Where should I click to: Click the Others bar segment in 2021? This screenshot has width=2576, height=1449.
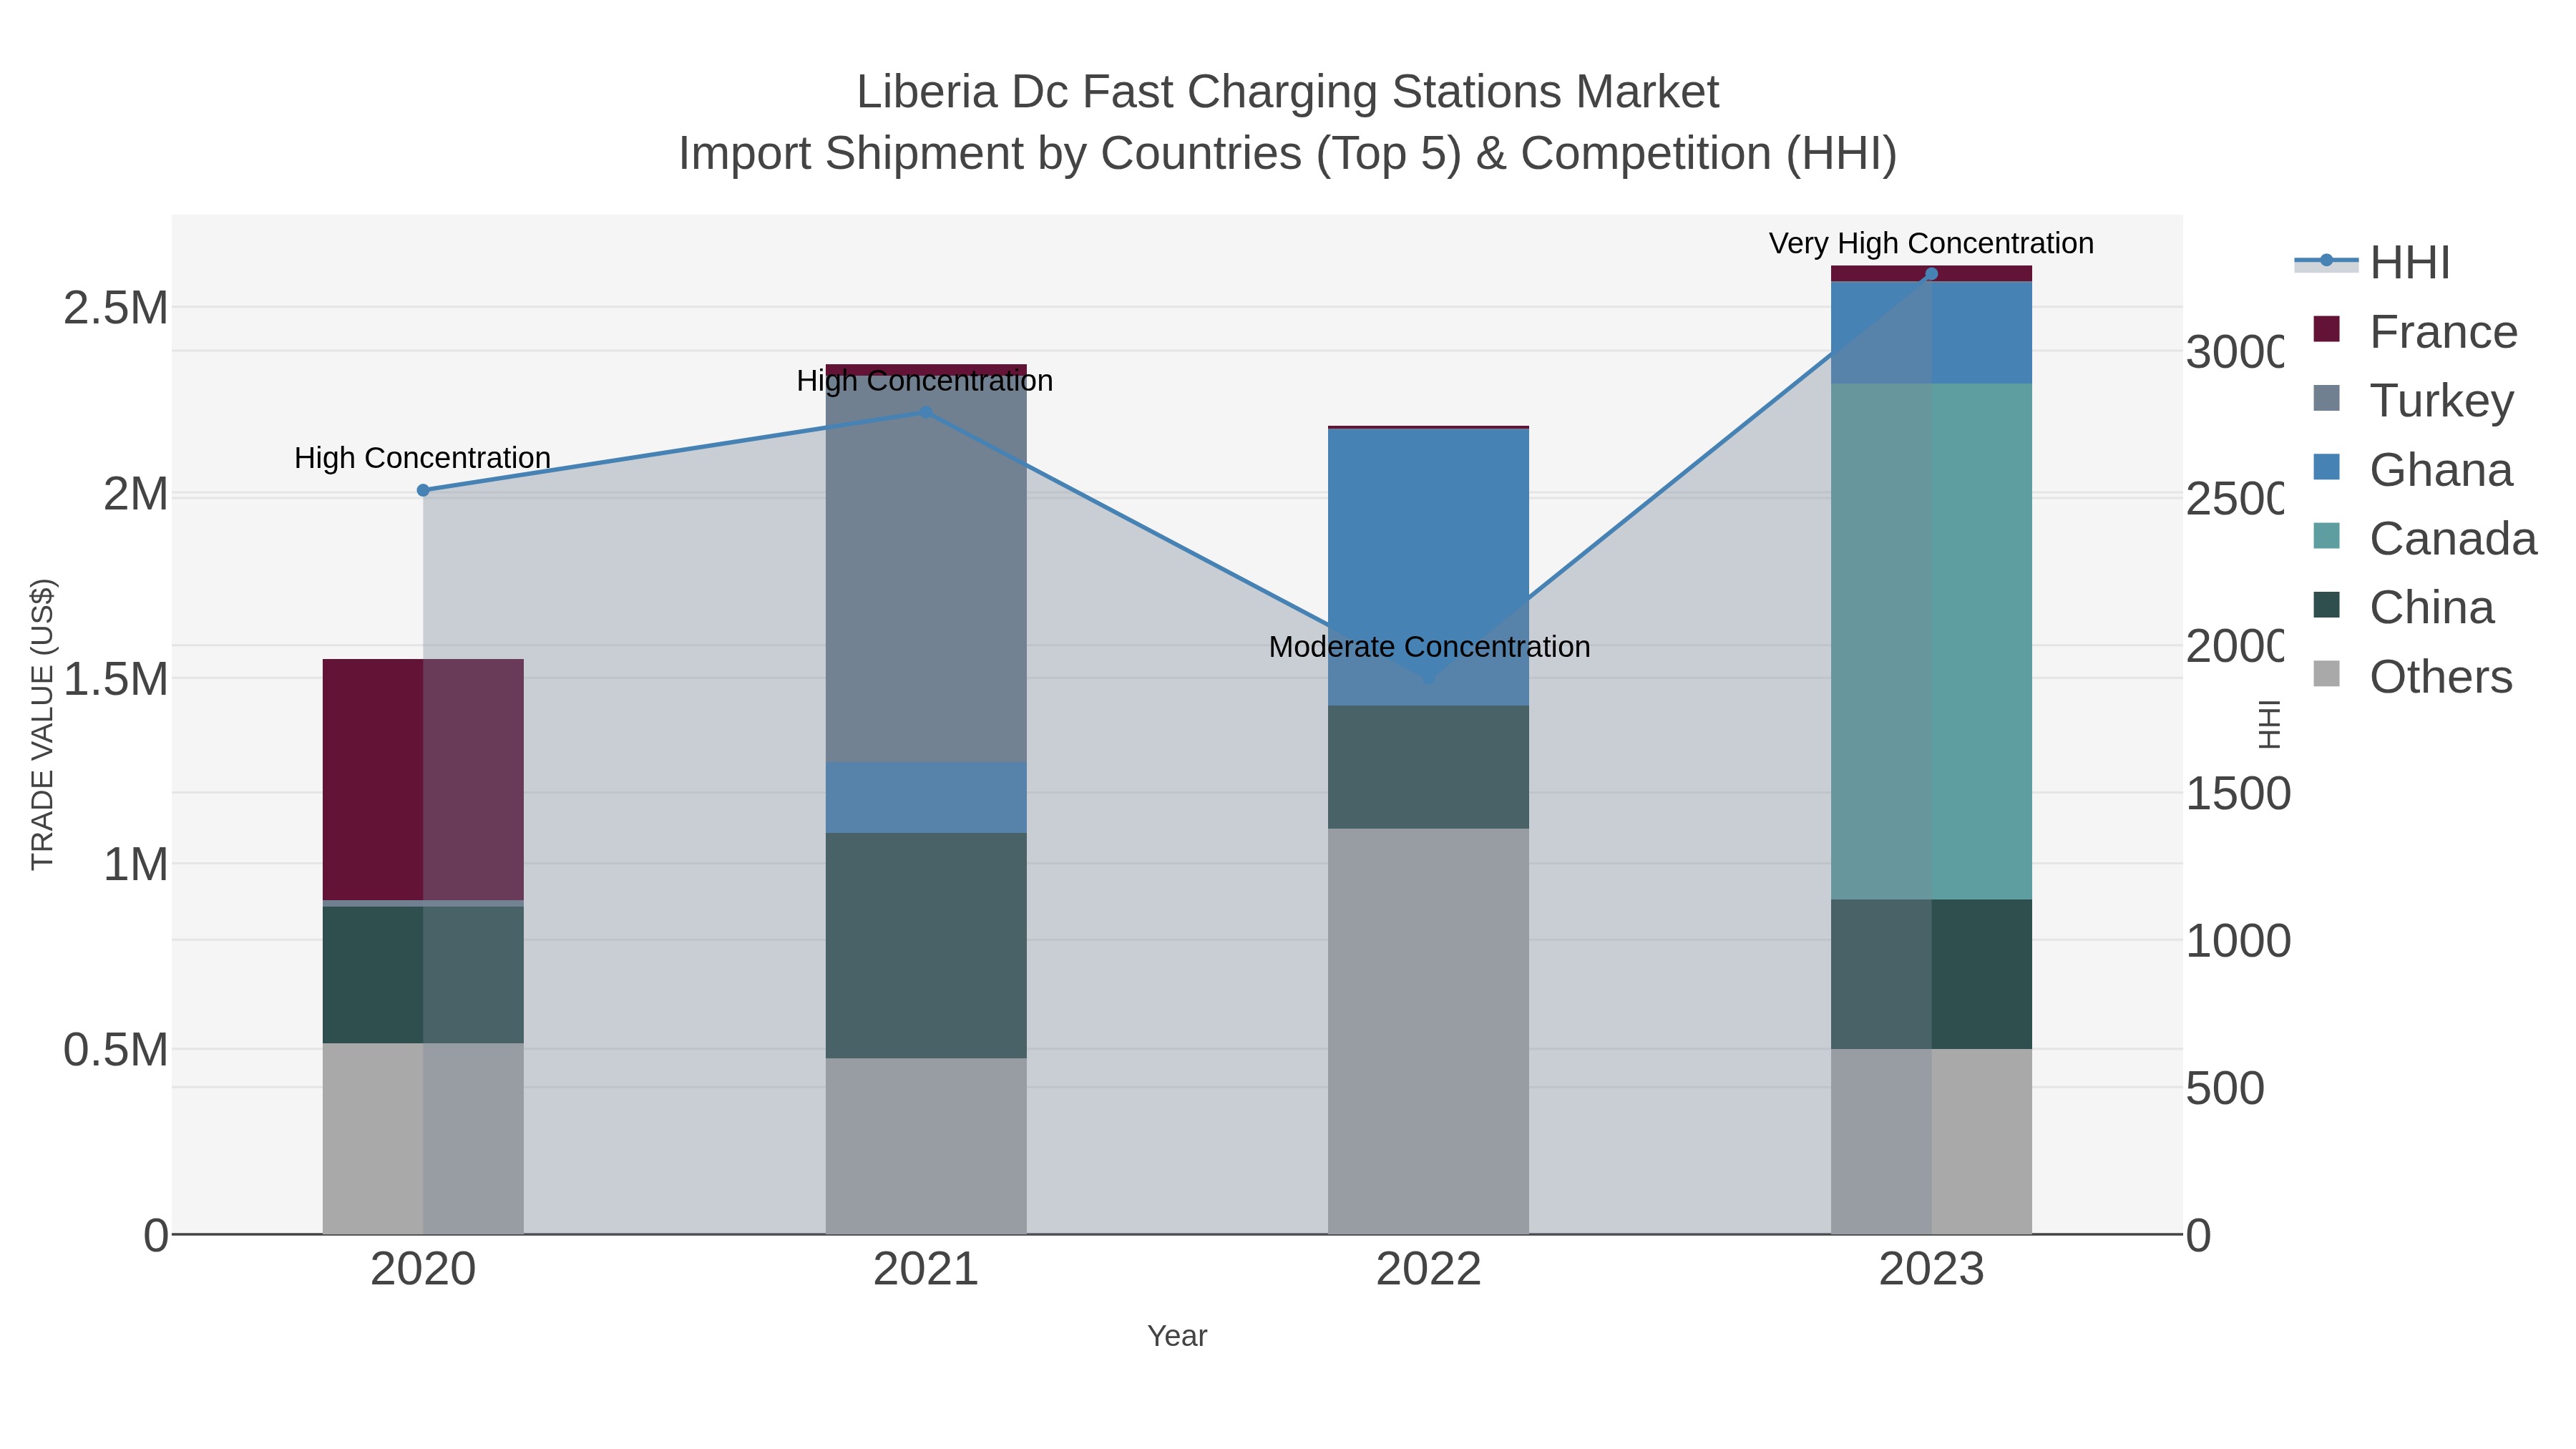pyautogui.click(x=926, y=1146)
